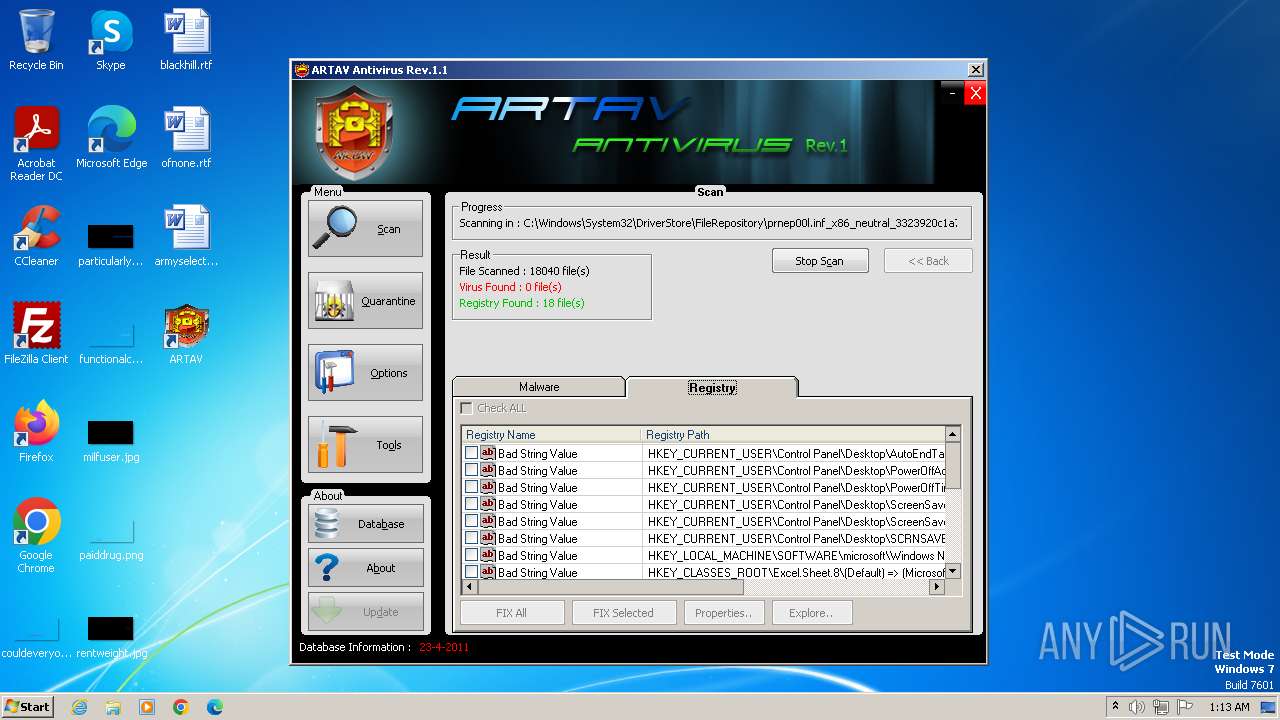Check the PowerOffTi registry row checkbox

point(471,487)
